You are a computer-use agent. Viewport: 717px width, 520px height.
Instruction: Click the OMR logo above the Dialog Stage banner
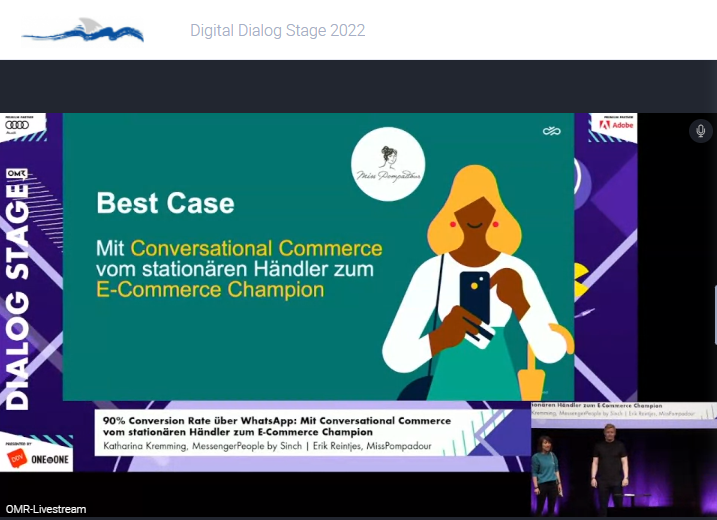tap(16, 174)
